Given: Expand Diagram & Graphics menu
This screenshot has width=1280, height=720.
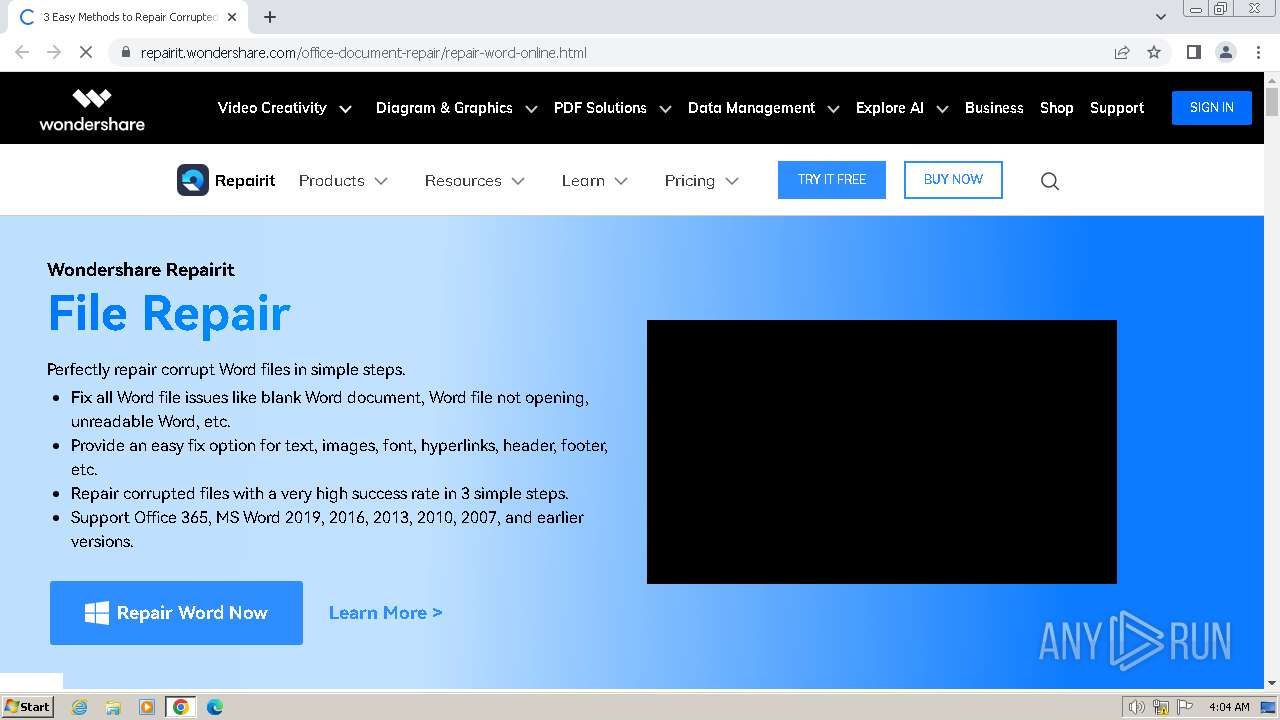Looking at the screenshot, I should 456,108.
